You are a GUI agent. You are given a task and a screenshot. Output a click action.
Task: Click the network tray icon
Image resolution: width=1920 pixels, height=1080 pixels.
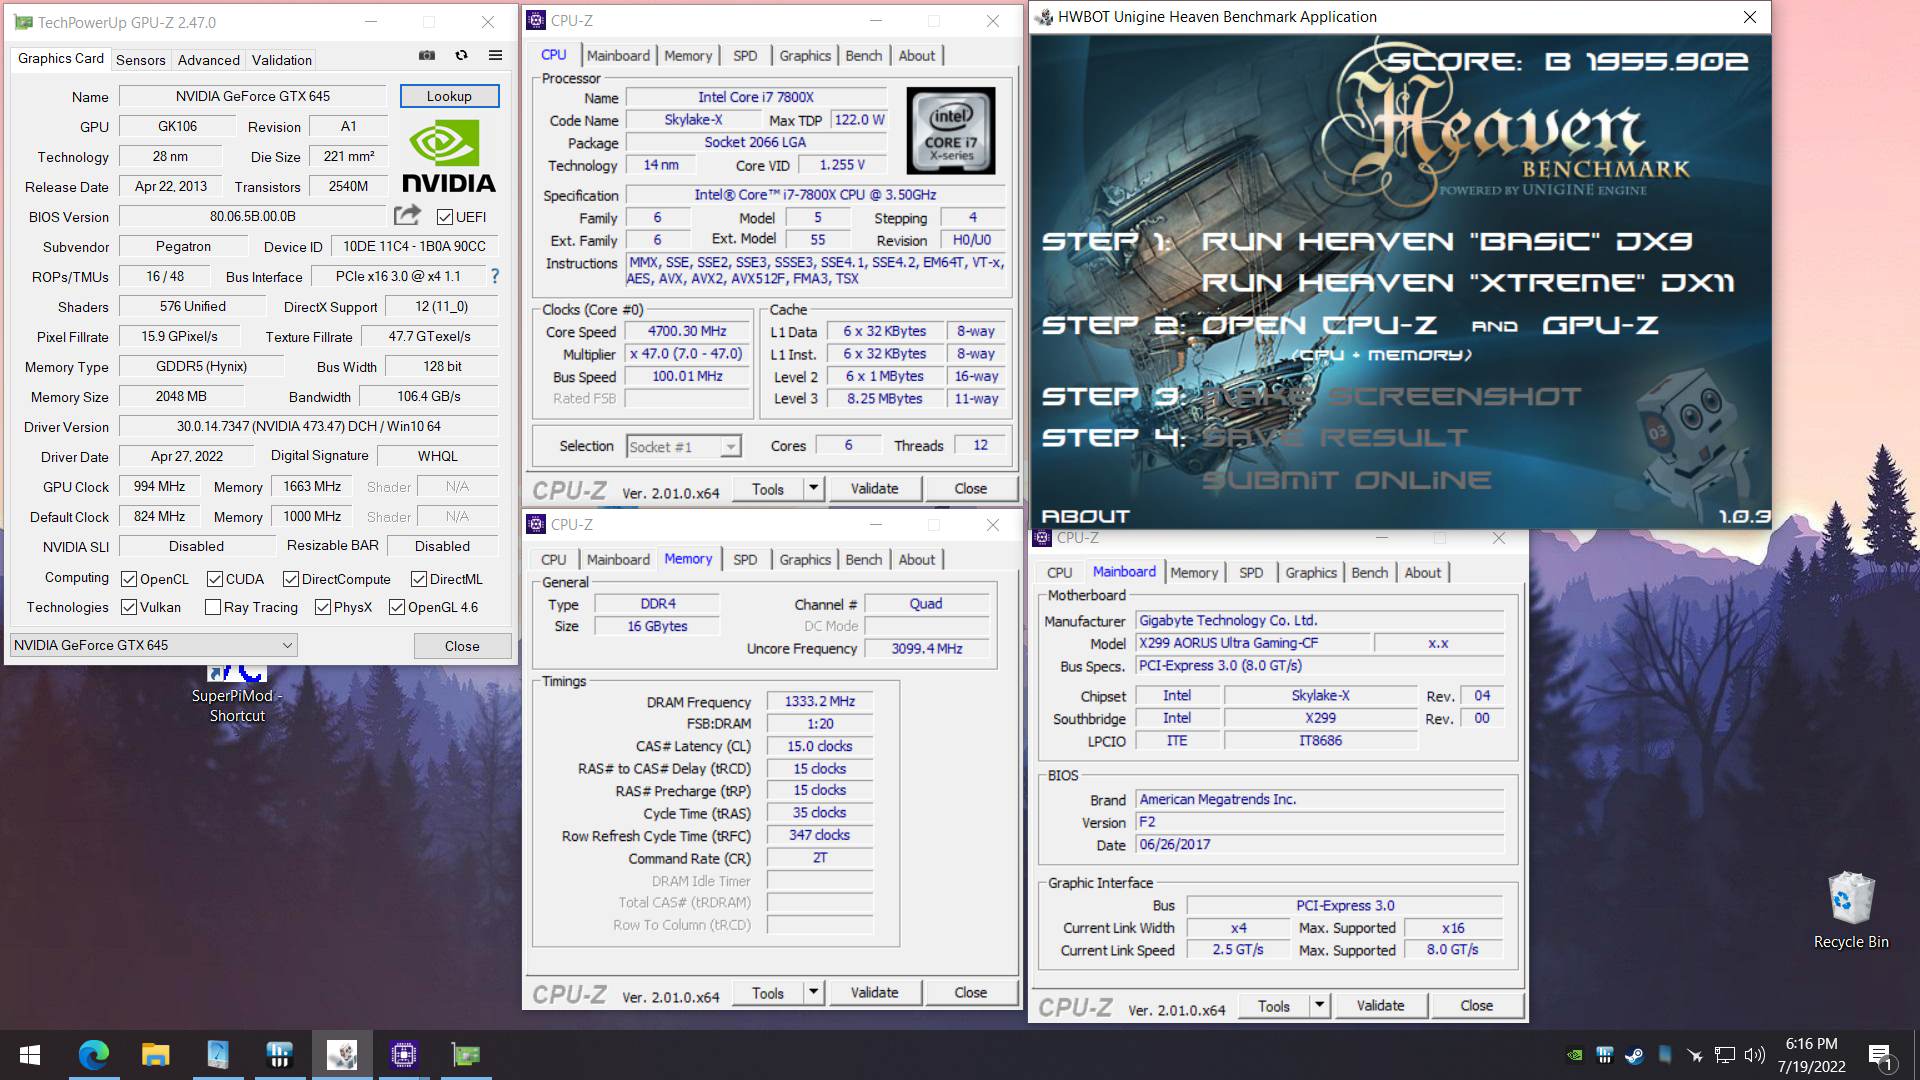1725,1054
